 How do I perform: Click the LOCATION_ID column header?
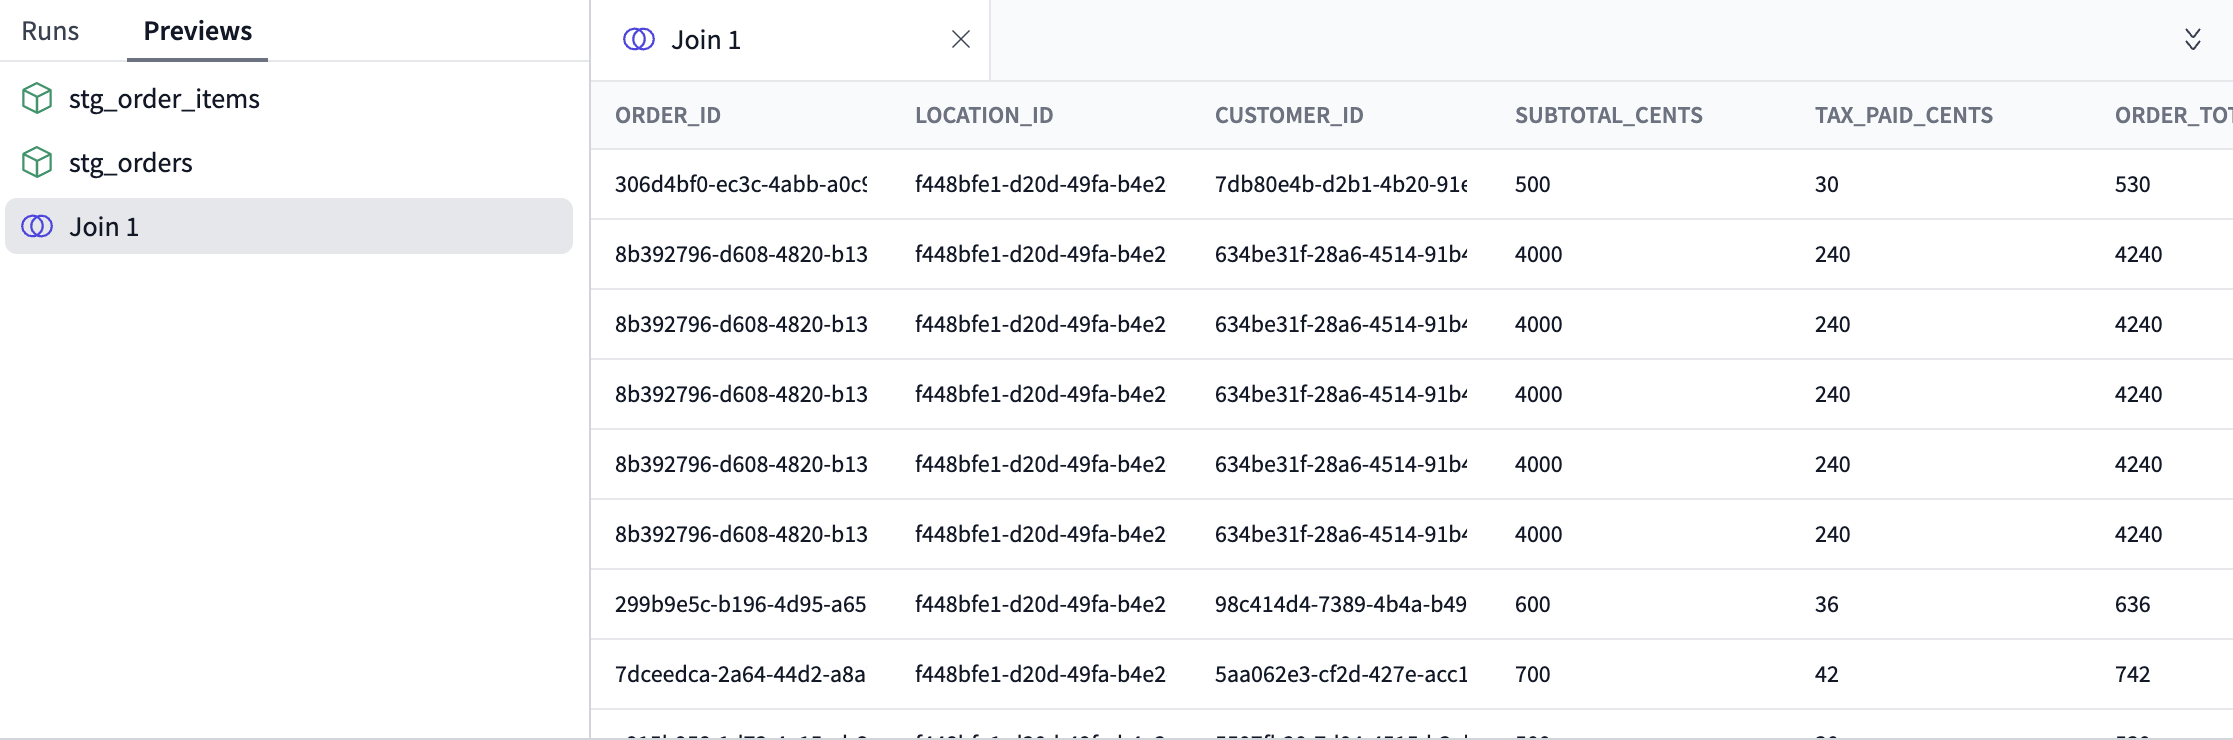(984, 115)
